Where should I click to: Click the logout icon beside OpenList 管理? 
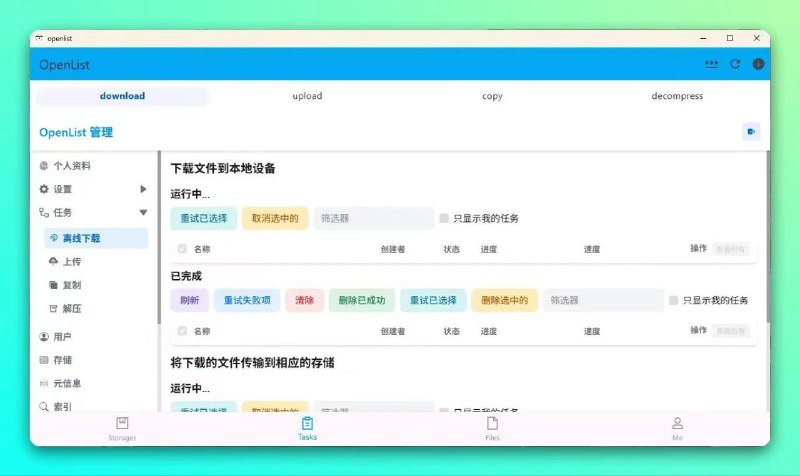pyautogui.click(x=751, y=131)
